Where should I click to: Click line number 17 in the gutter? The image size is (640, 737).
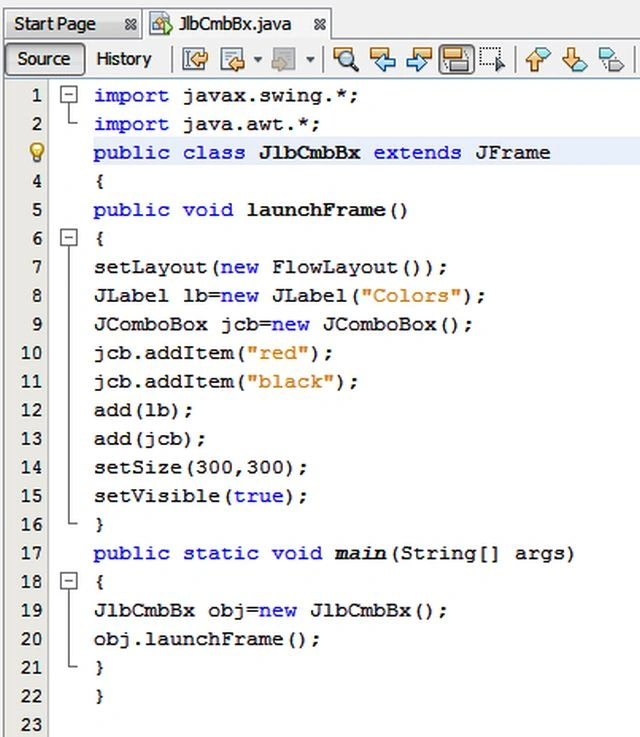coord(31,553)
